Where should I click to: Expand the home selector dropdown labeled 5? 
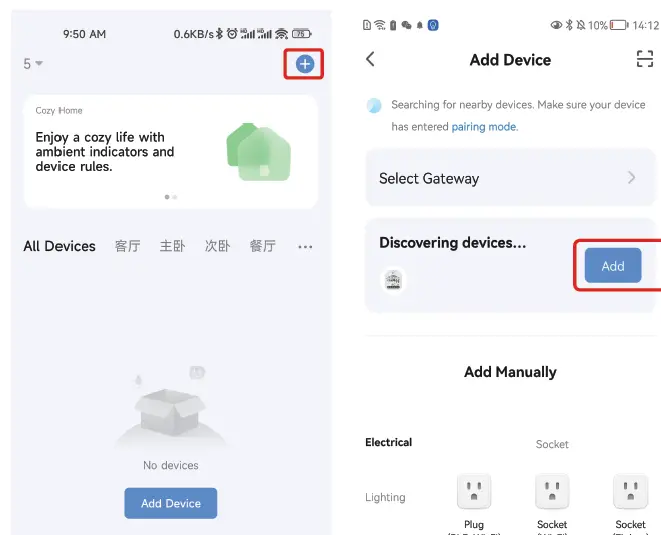(33, 64)
